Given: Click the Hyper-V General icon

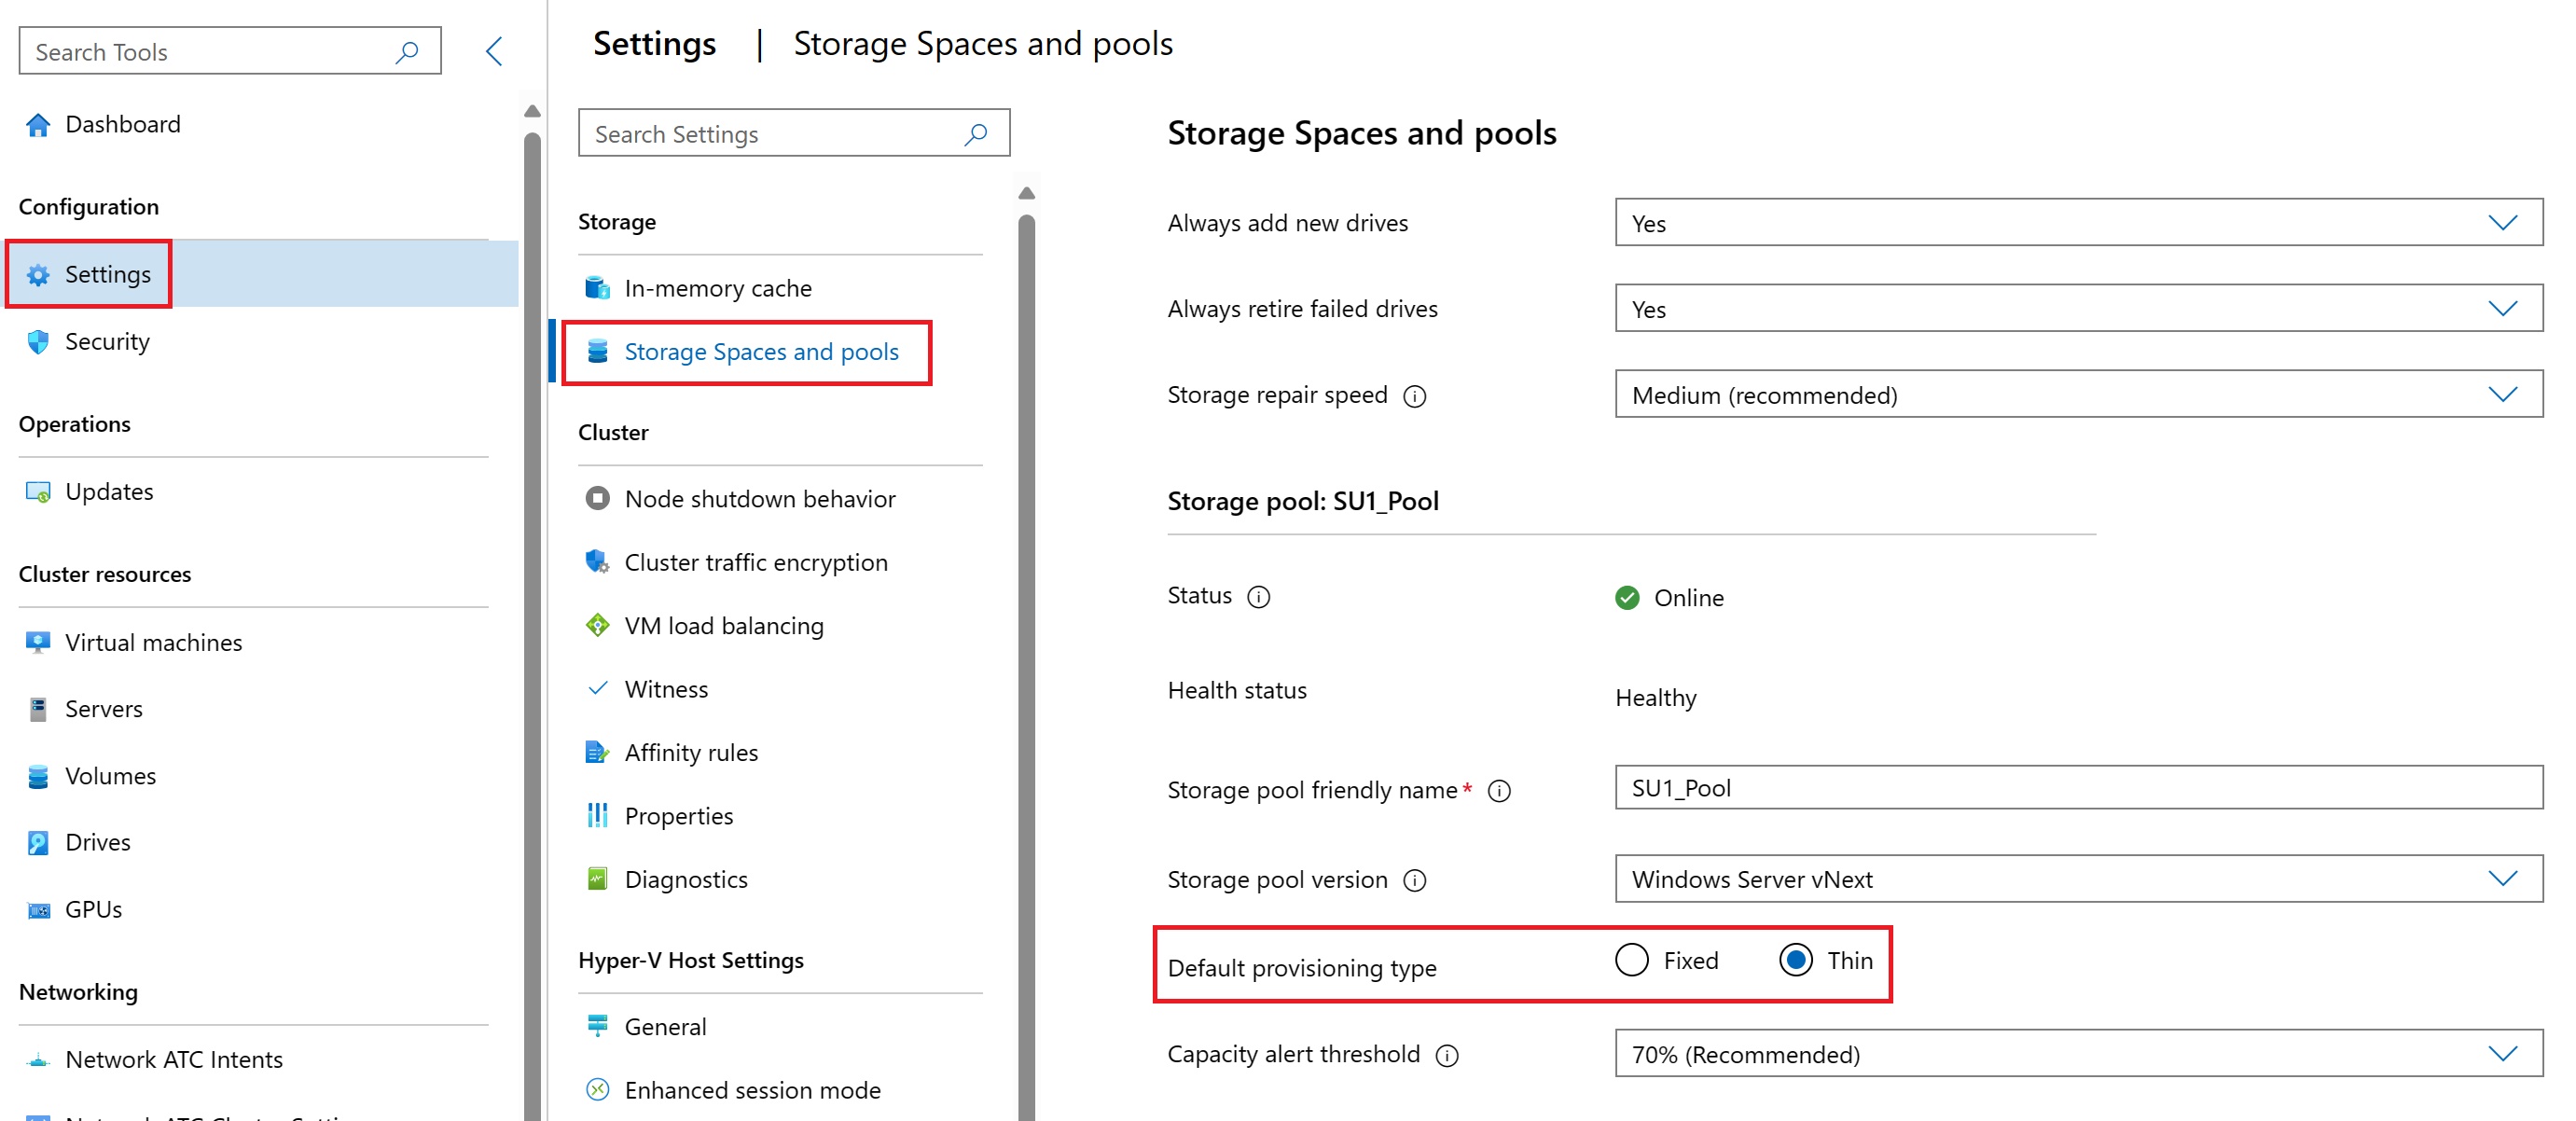Looking at the screenshot, I should tap(597, 1026).
